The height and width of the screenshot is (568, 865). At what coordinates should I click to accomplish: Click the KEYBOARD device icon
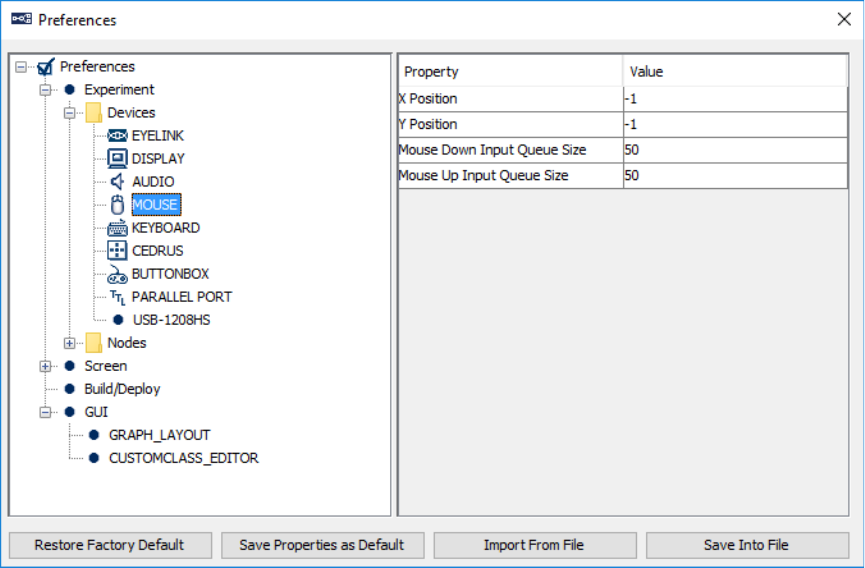117,228
